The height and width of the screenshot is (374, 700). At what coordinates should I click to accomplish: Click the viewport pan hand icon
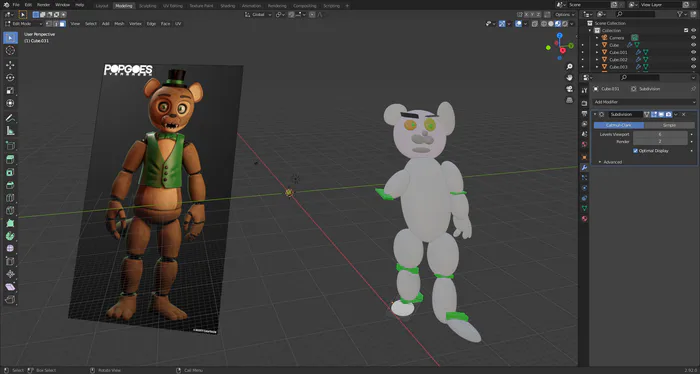(569, 78)
